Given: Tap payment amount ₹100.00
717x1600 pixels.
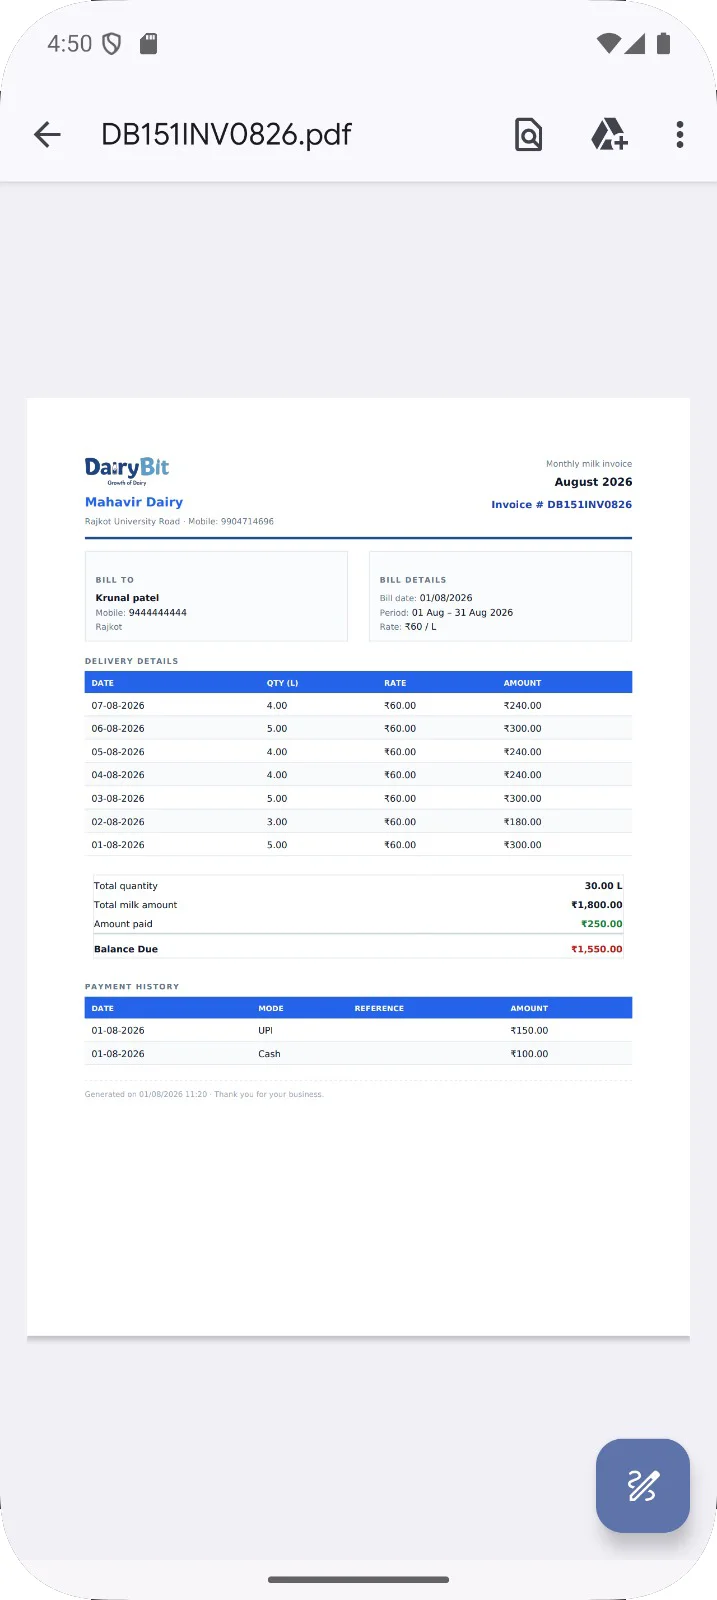Looking at the screenshot, I should [529, 1054].
